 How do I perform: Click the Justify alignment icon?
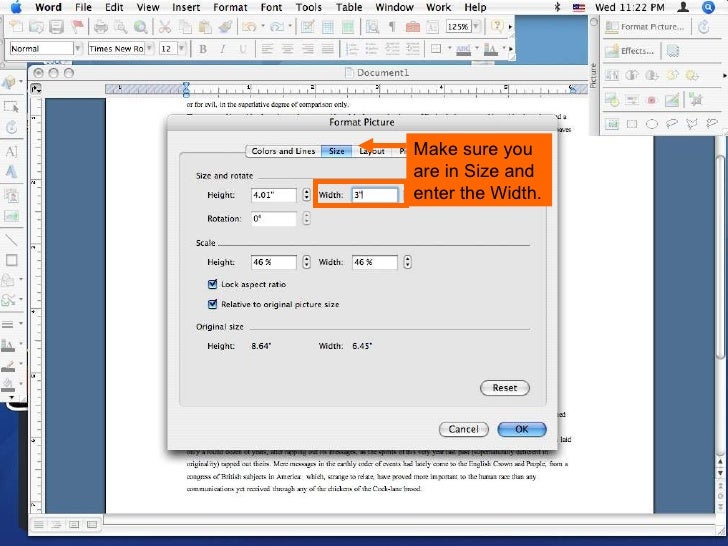[328, 49]
